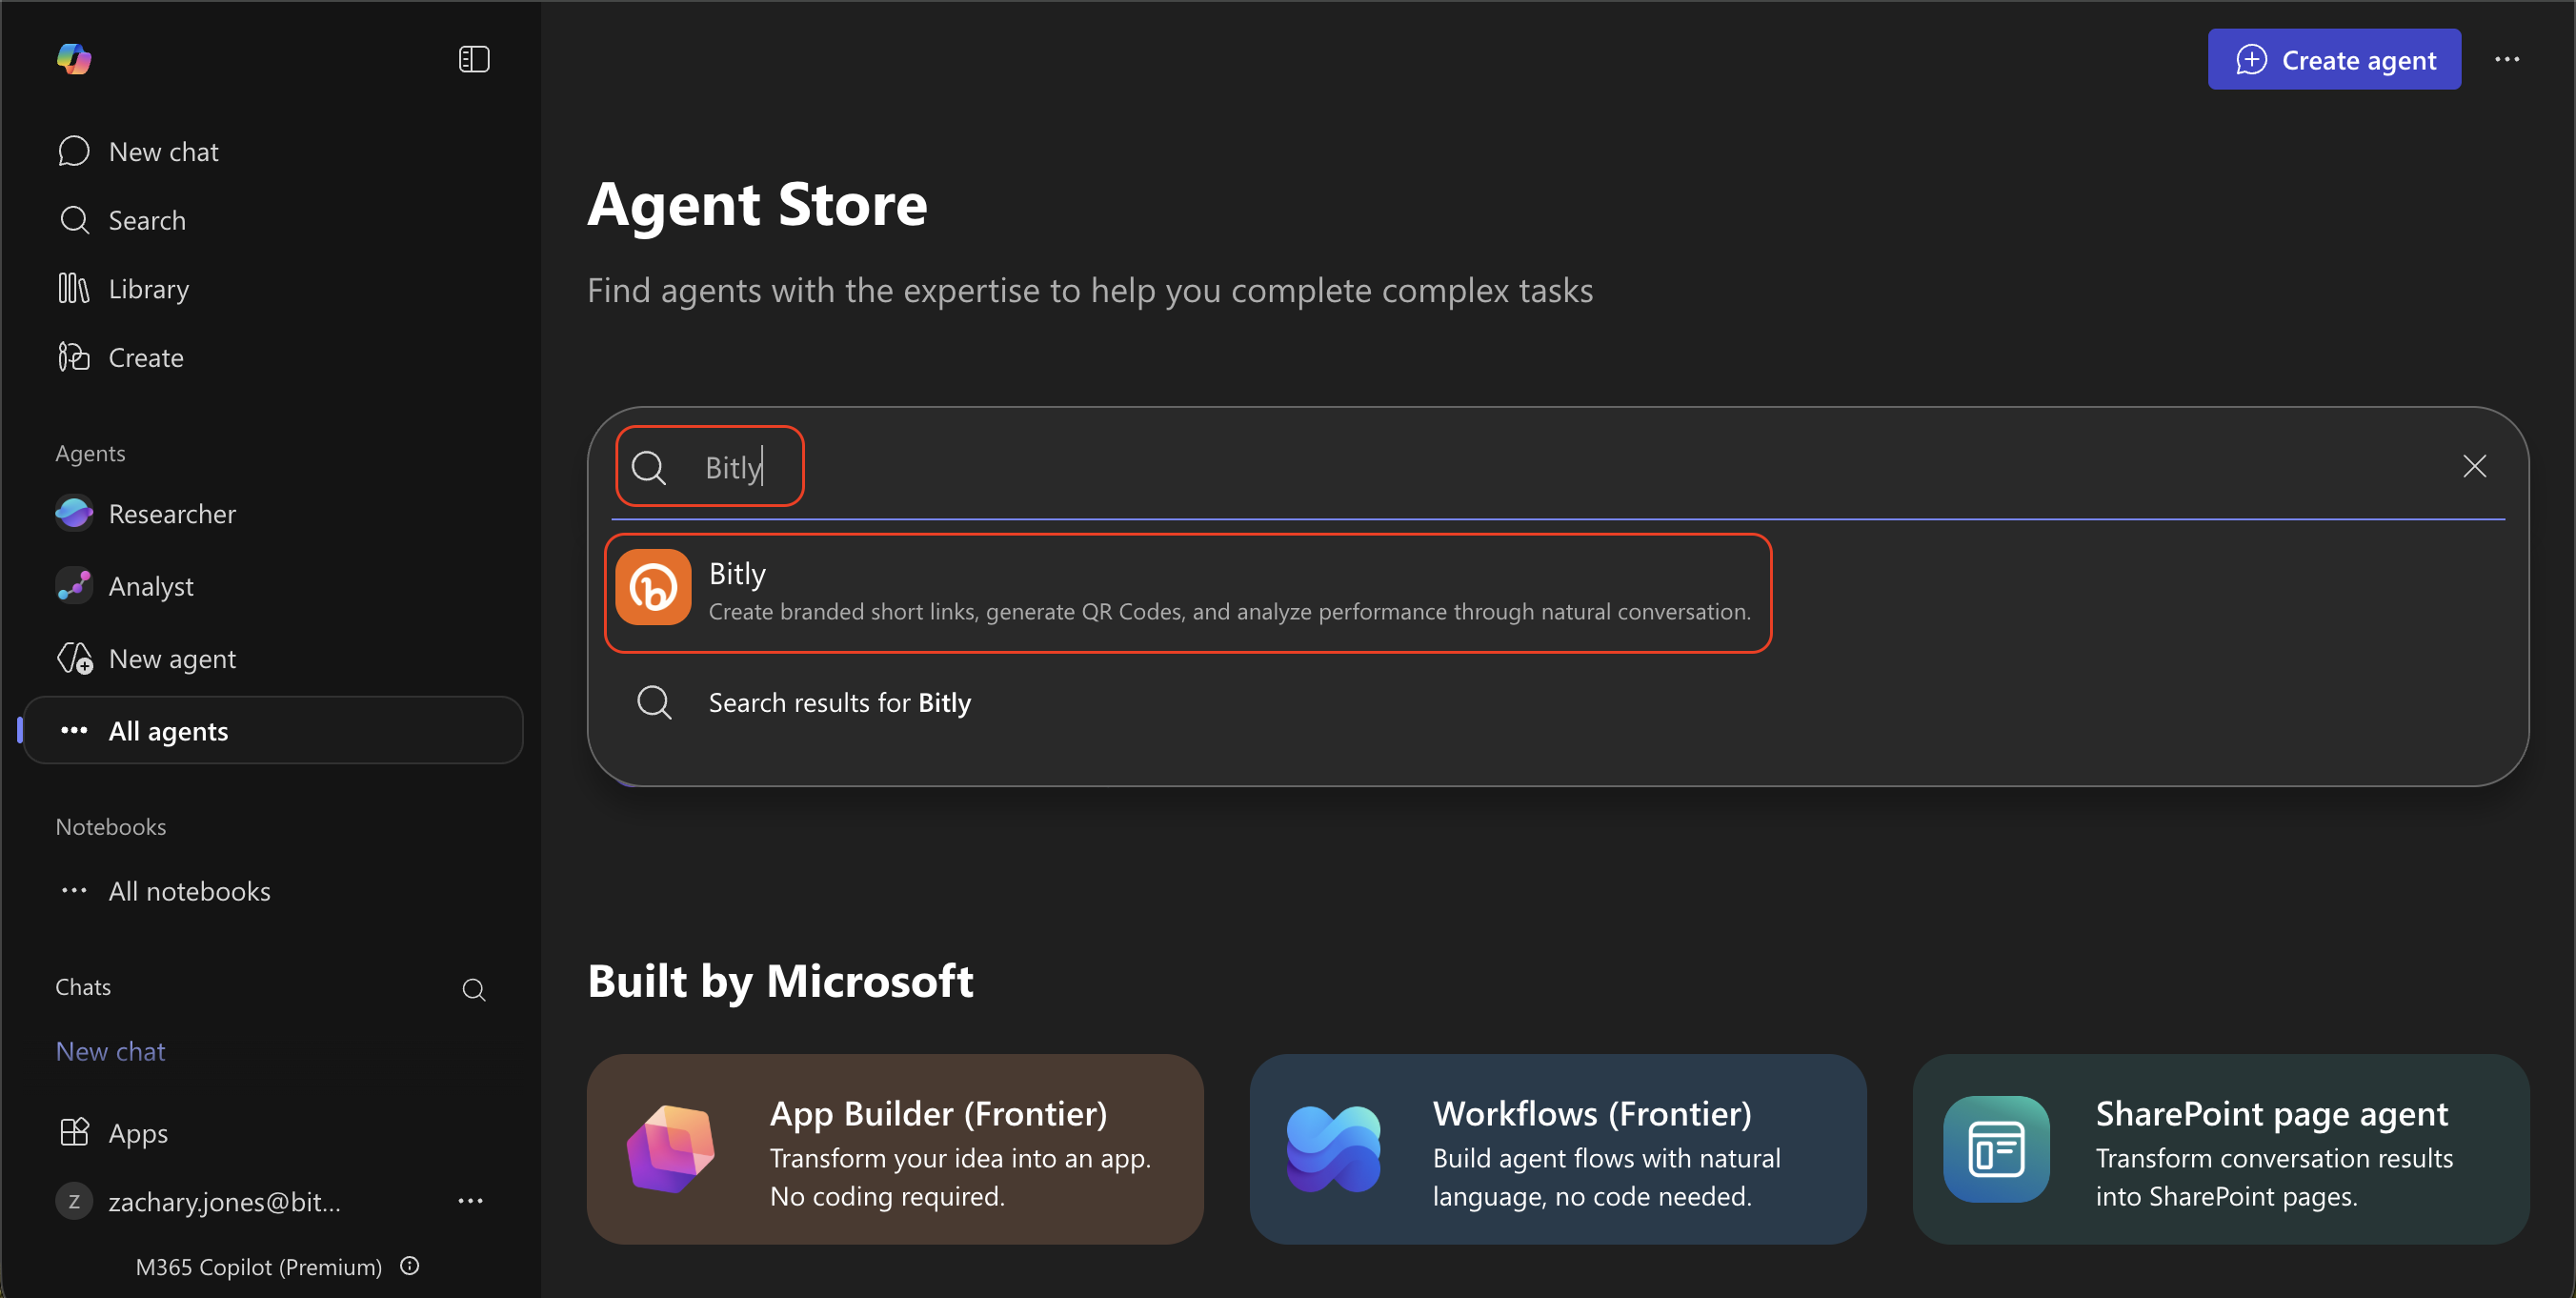The width and height of the screenshot is (2576, 1298).
Task: Click the Workflows blue wave icon
Action: (x=1334, y=1149)
